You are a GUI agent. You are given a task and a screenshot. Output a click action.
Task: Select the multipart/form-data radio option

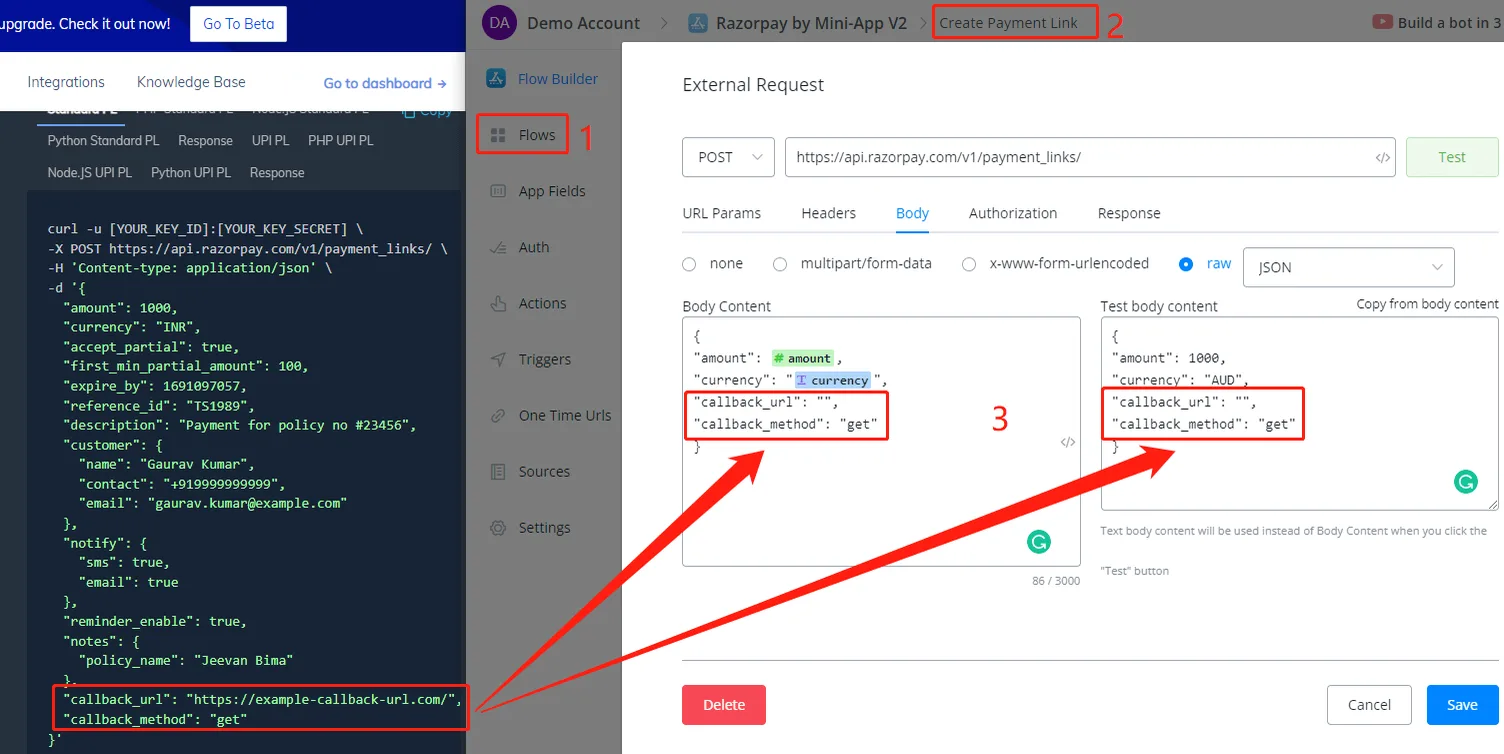coord(780,264)
